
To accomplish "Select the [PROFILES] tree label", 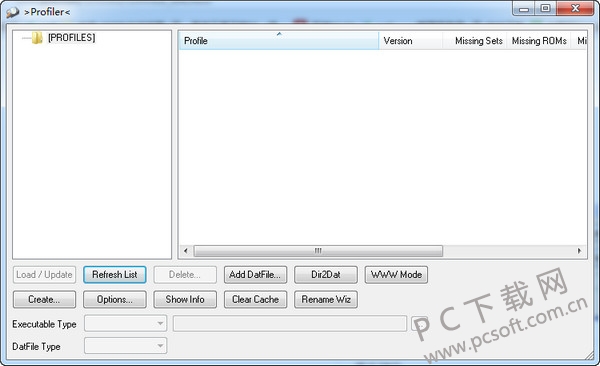I will click(72, 38).
